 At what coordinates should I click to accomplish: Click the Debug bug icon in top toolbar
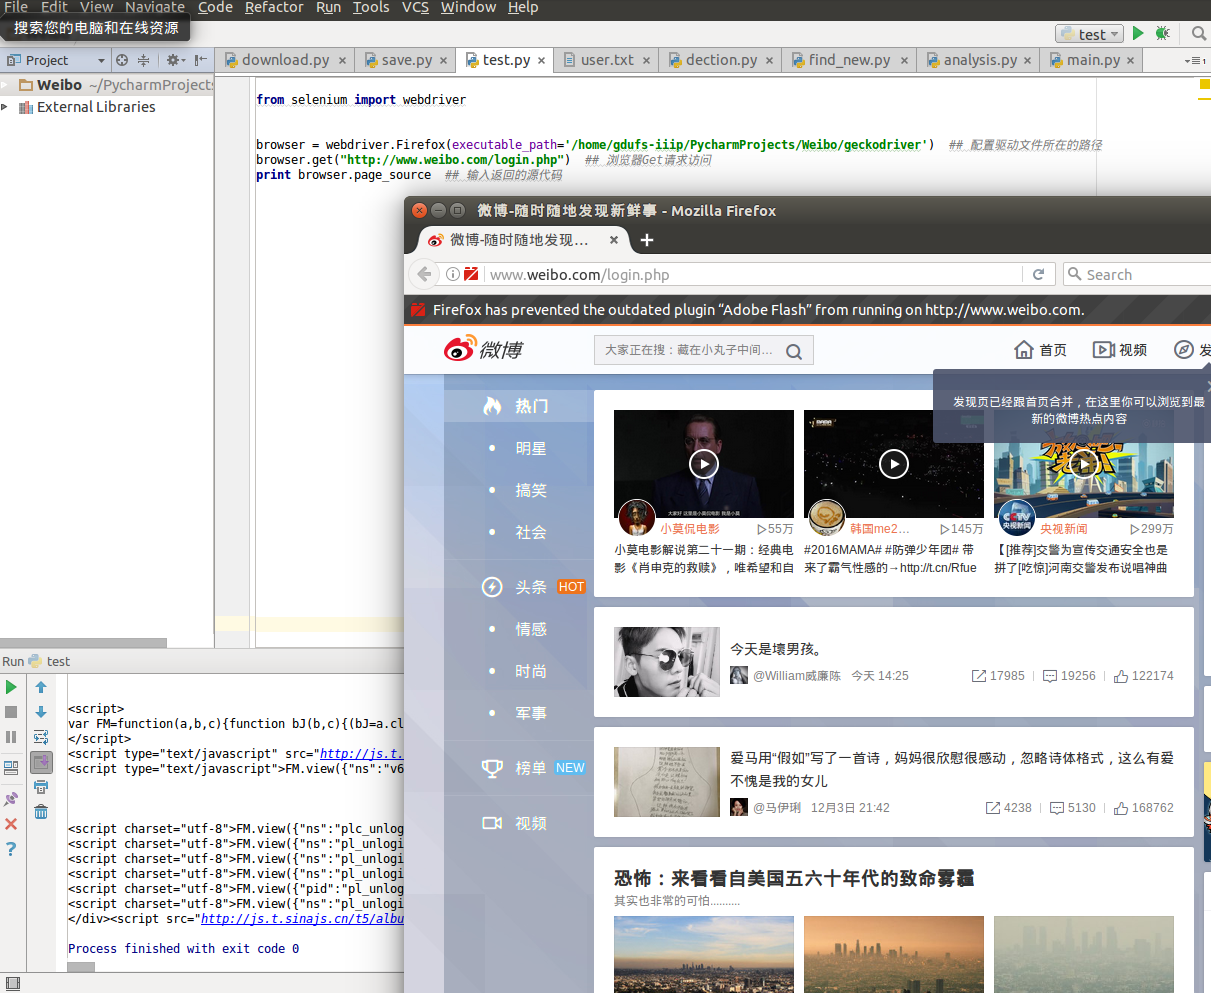pos(1162,33)
